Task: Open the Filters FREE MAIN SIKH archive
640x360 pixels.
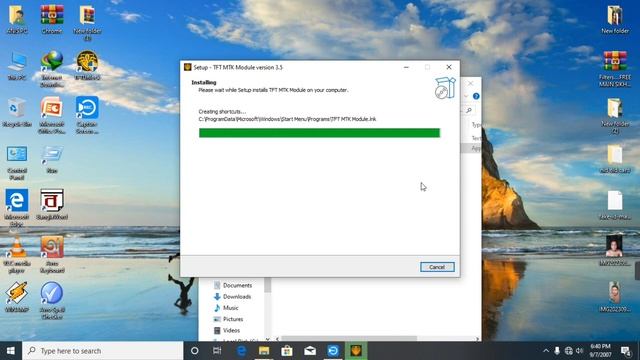Action: click(615, 69)
